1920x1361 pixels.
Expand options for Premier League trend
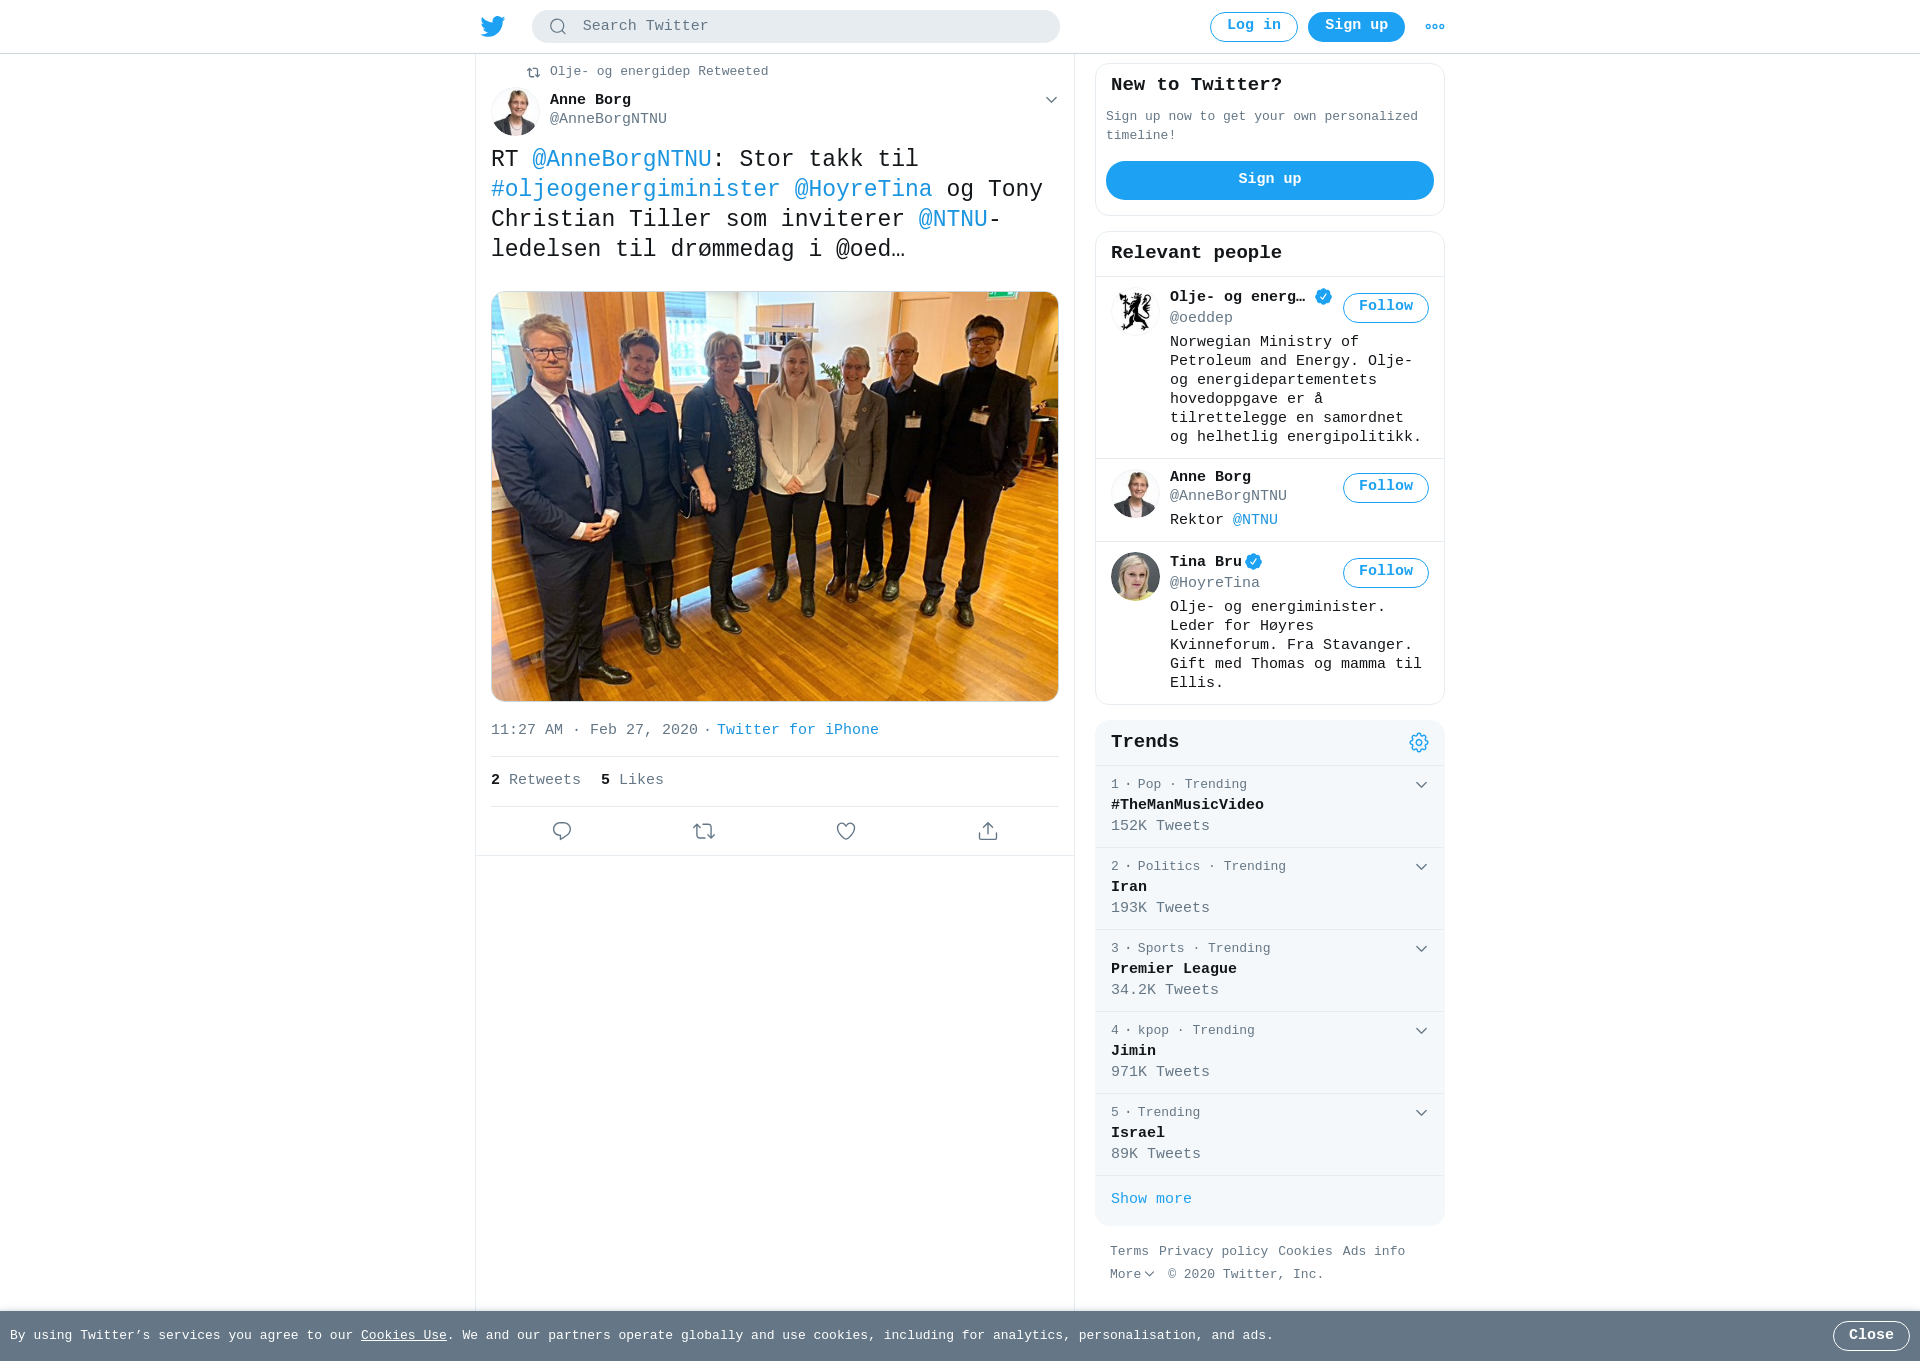(x=1421, y=949)
